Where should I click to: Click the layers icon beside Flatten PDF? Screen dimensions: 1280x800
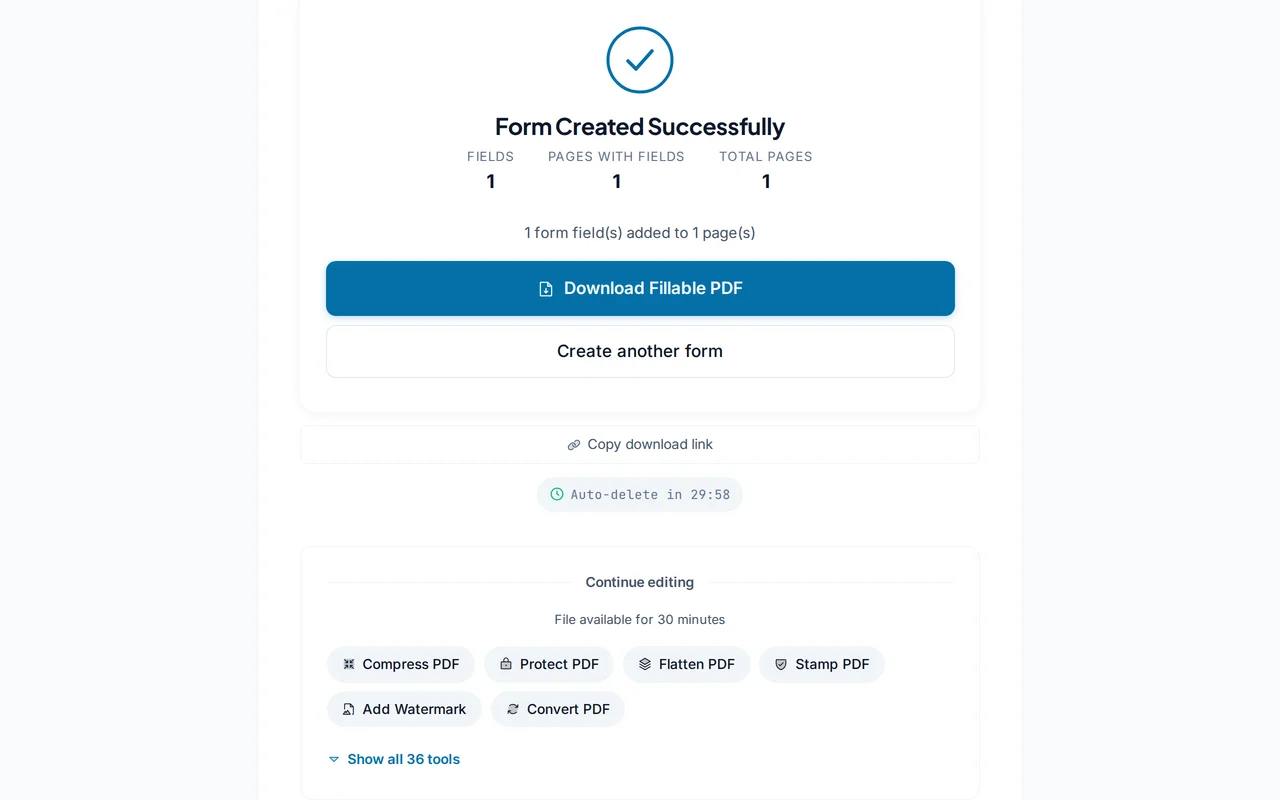pos(645,664)
